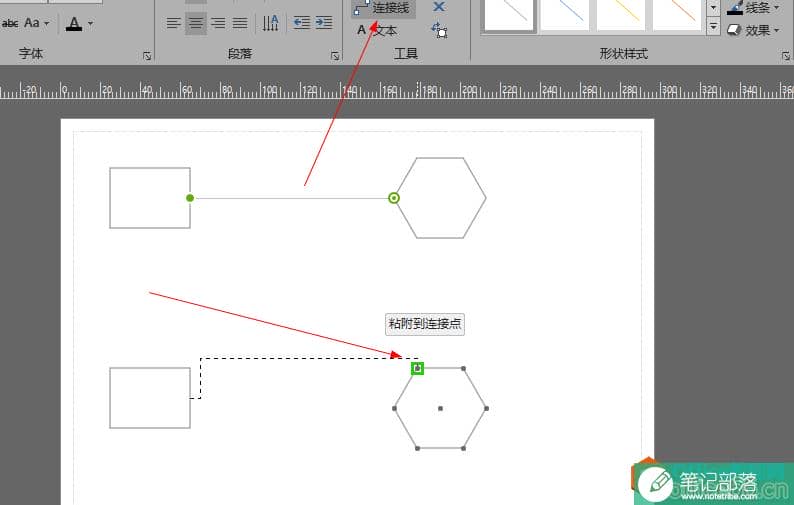Align text right
794x505 pixels.
(218, 23)
